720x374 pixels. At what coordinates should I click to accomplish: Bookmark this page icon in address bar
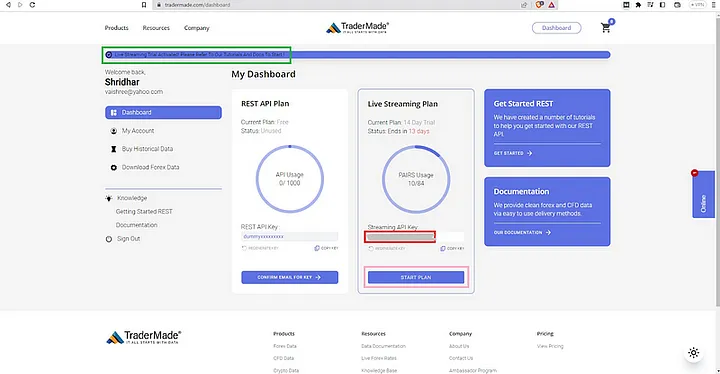144,5
